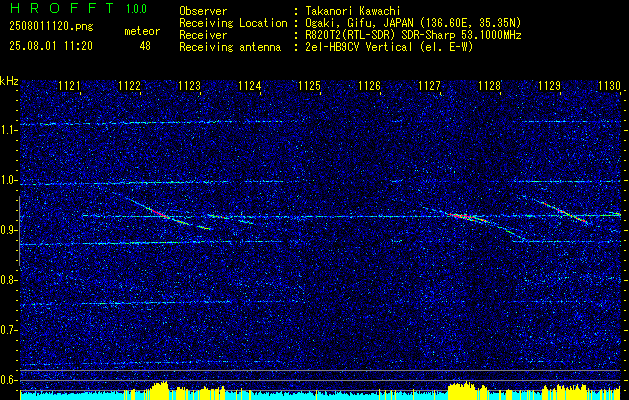Click the date stamp 25.08.01 11:20

51,46
